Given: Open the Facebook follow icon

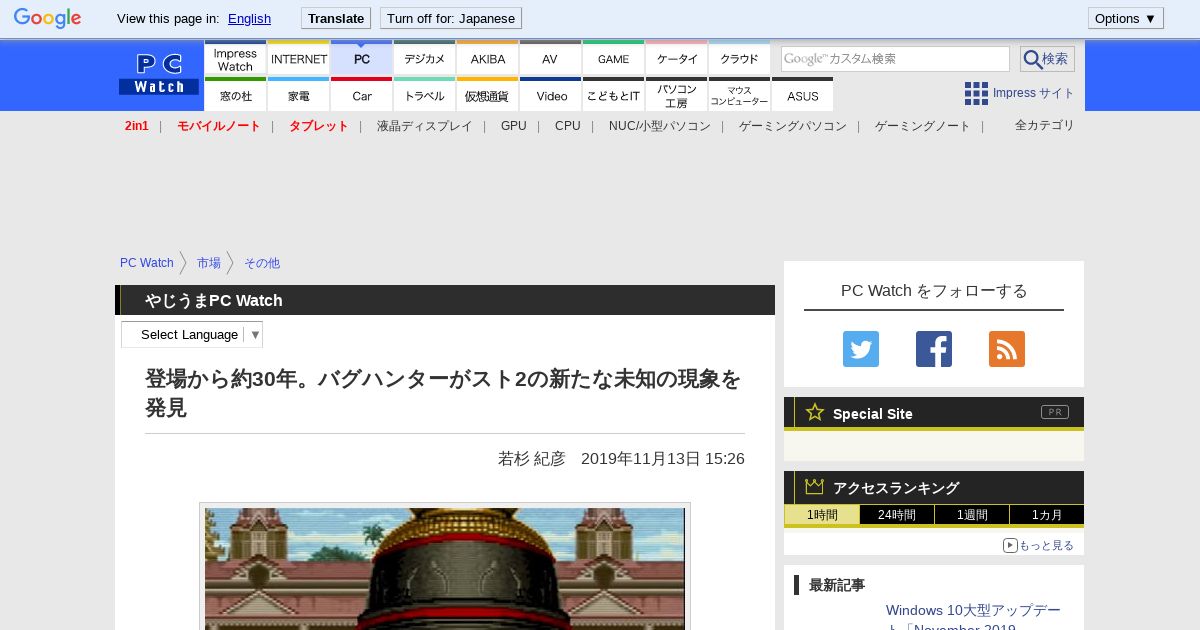Looking at the screenshot, I should pos(934,349).
